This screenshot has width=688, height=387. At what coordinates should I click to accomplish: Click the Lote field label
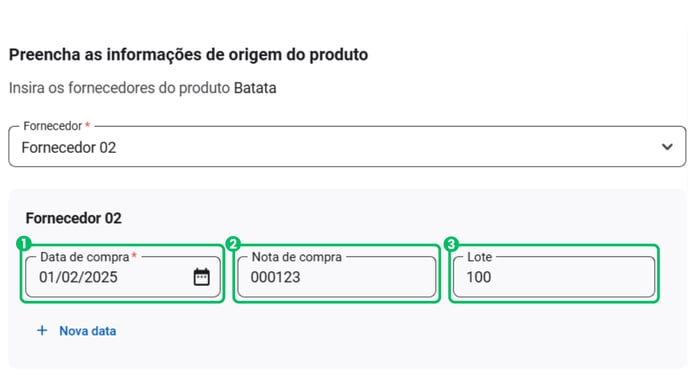click(479, 257)
